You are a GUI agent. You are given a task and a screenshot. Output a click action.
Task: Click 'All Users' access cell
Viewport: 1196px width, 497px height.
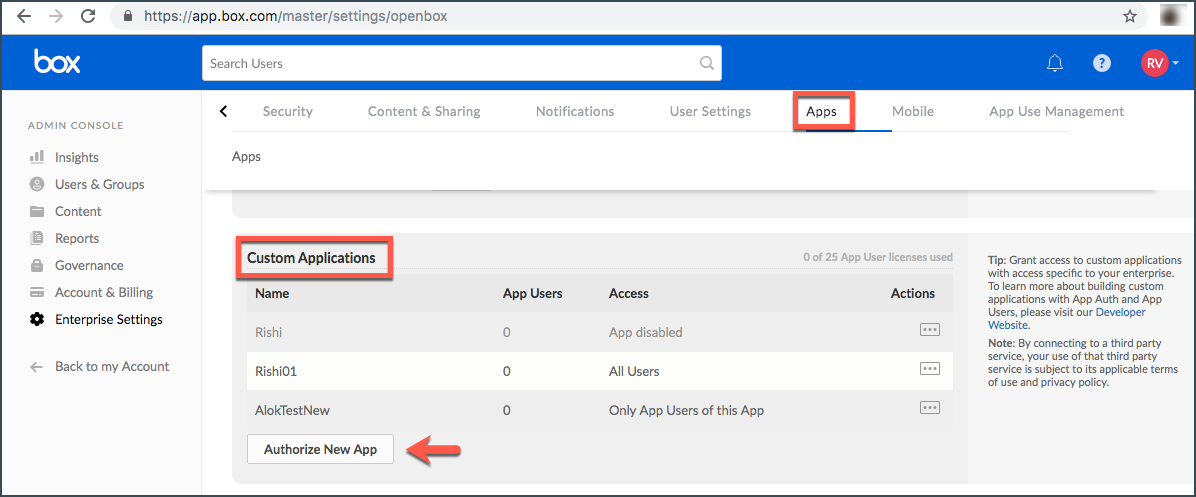[634, 371]
